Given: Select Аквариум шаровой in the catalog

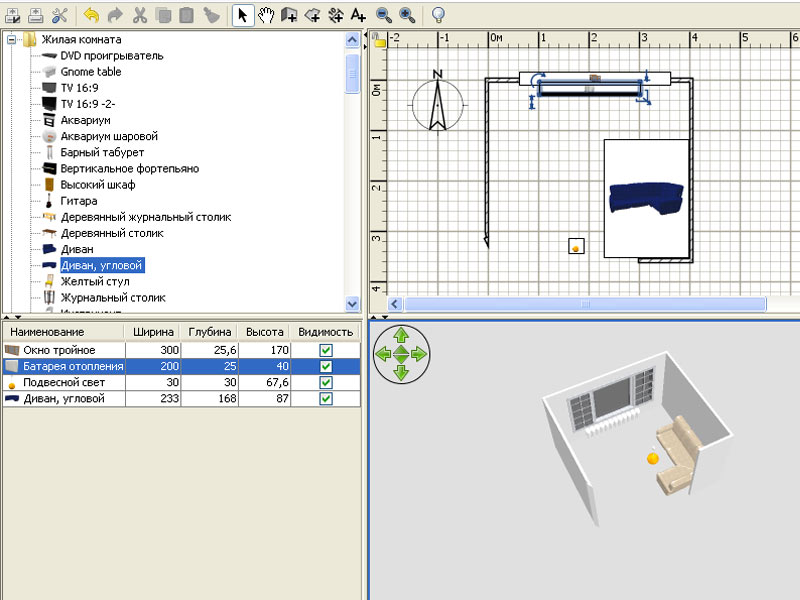Looking at the screenshot, I should pos(108,136).
